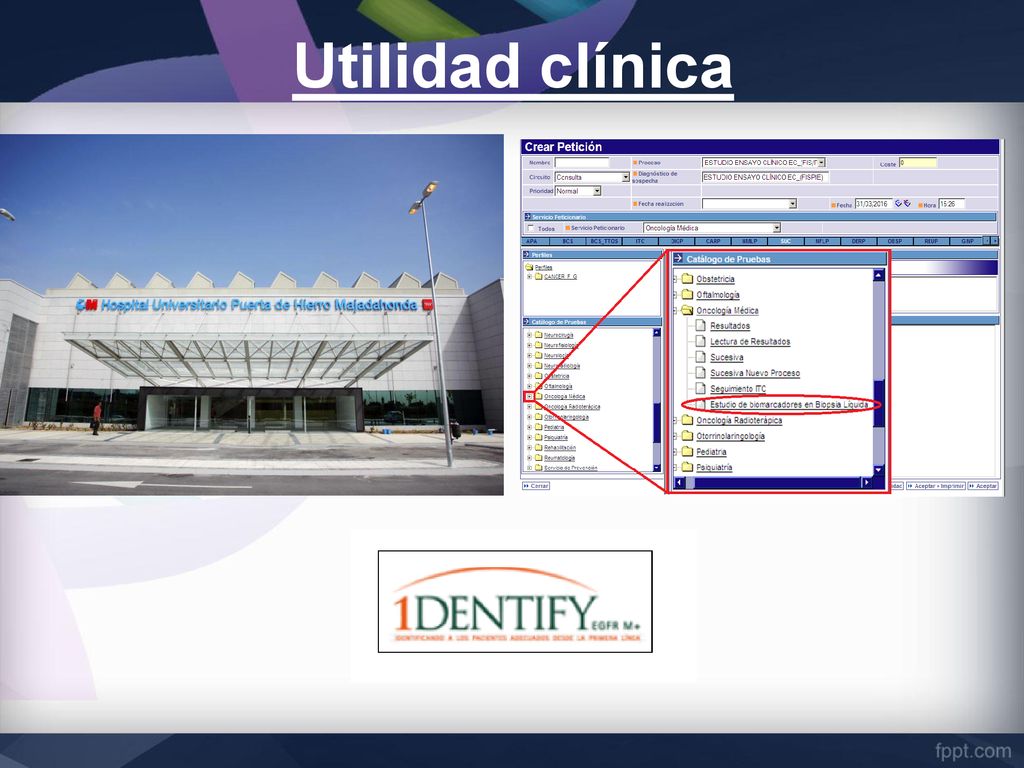This screenshot has height=768, width=1024.
Task: Click enlarged catalog scrollbar up arrow
Action: [x=878, y=276]
